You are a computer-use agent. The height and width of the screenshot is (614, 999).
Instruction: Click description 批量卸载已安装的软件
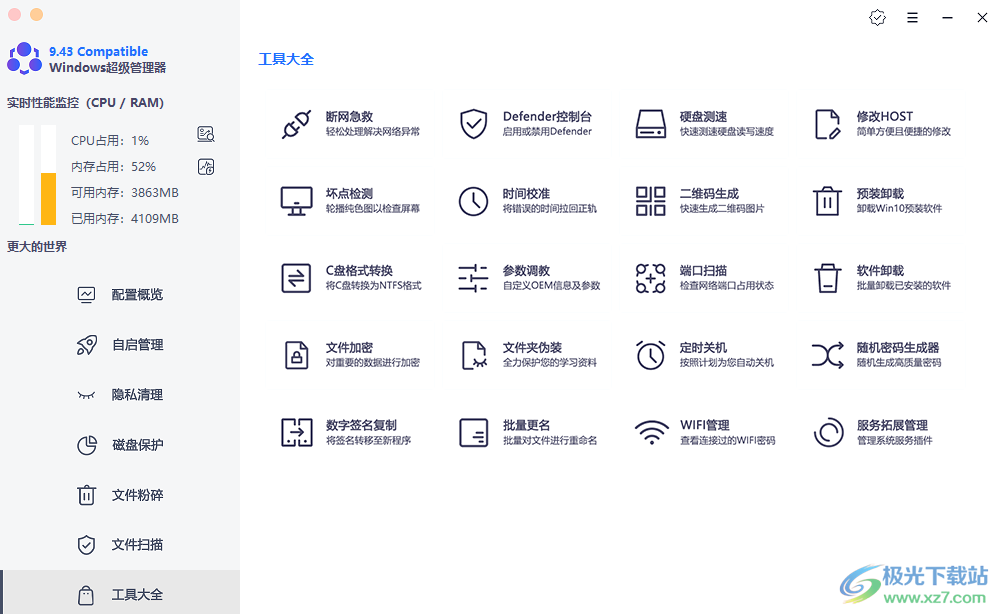[903, 286]
